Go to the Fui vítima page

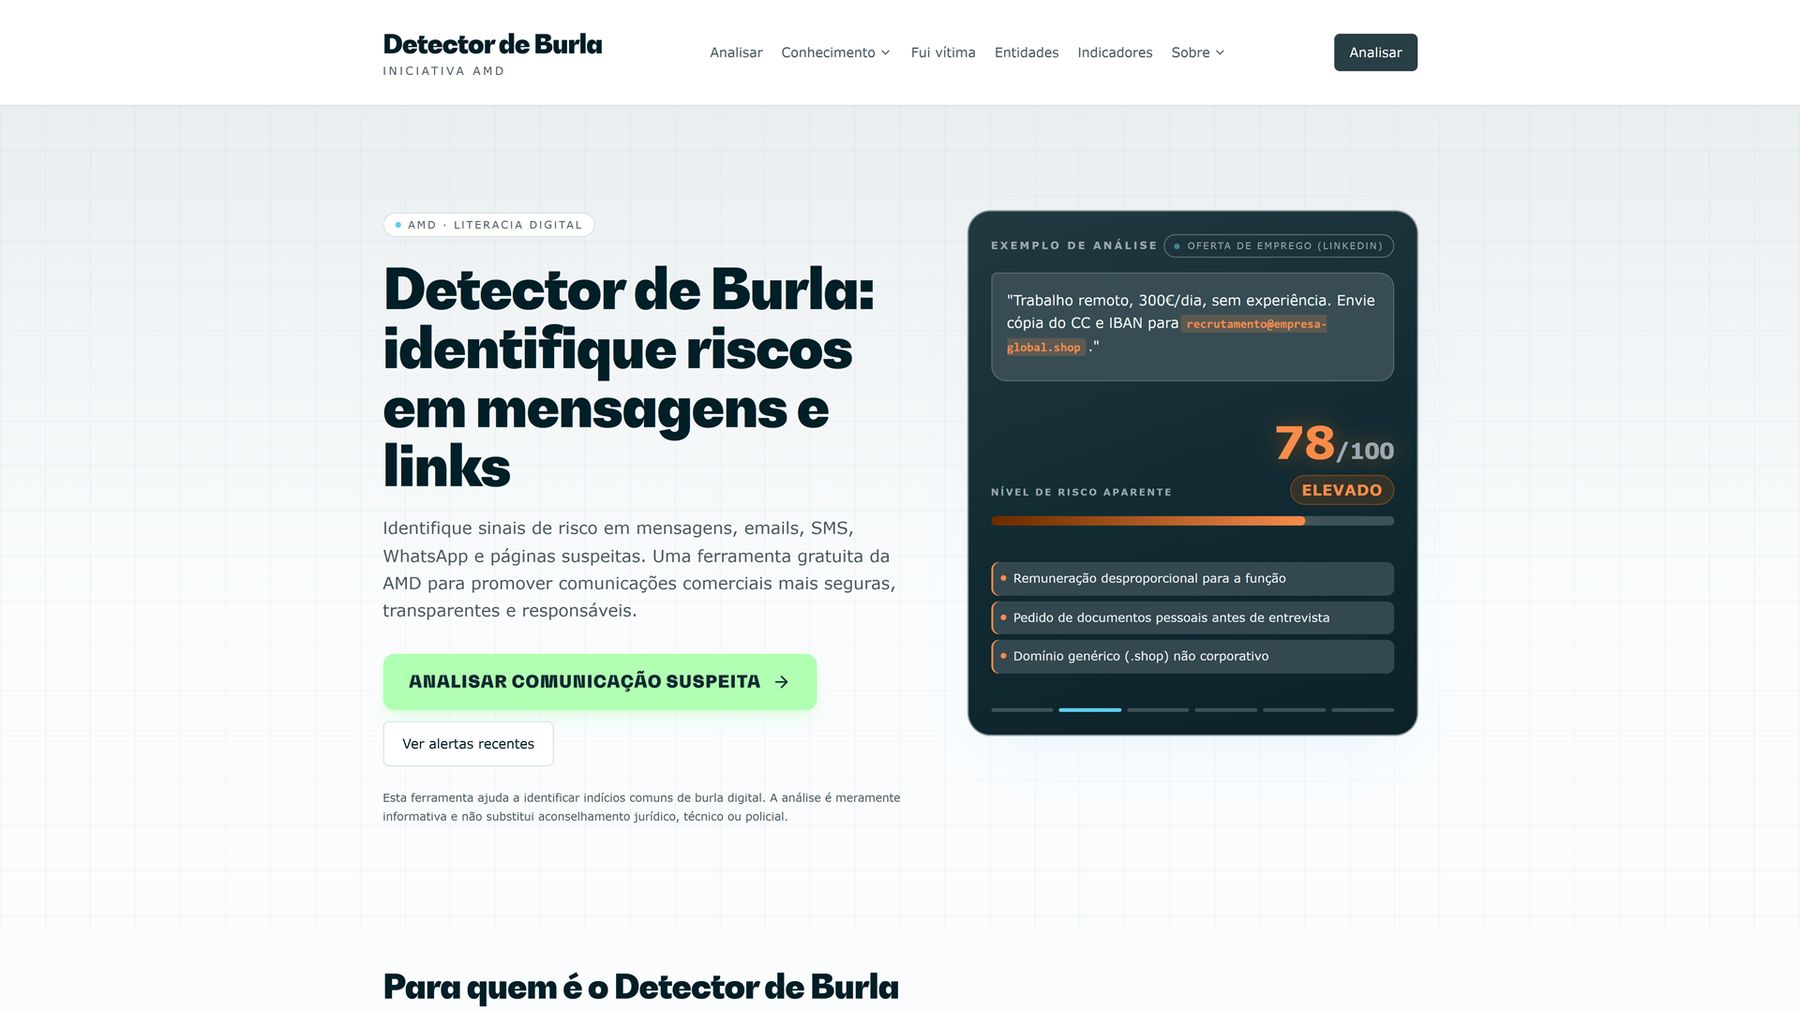943,53
